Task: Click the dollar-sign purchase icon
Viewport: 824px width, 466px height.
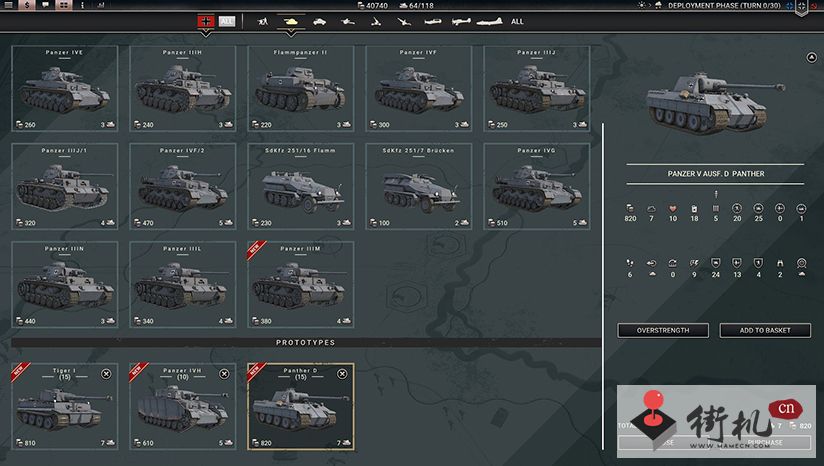Action: (x=27, y=5)
